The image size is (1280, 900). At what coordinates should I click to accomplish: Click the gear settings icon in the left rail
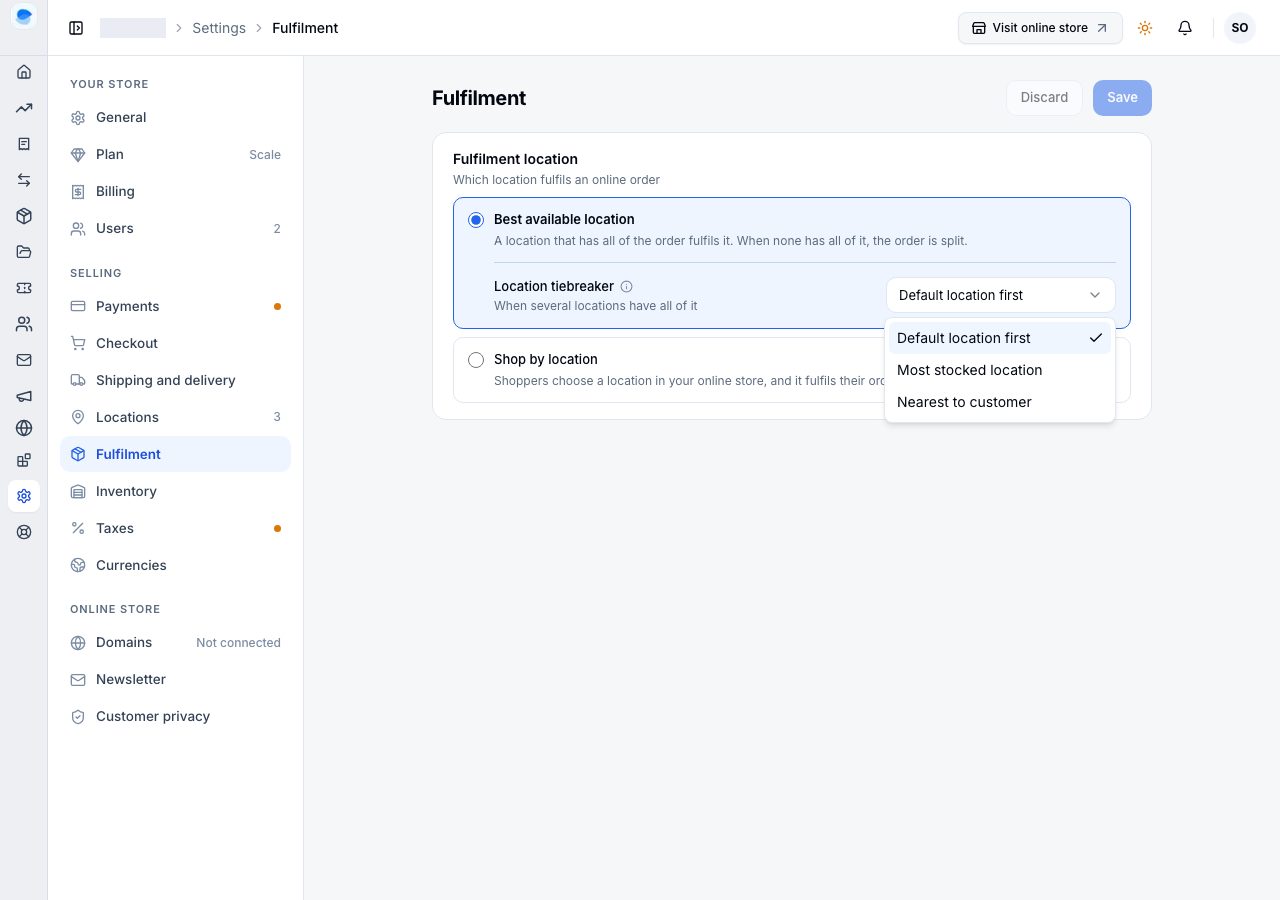click(24, 496)
